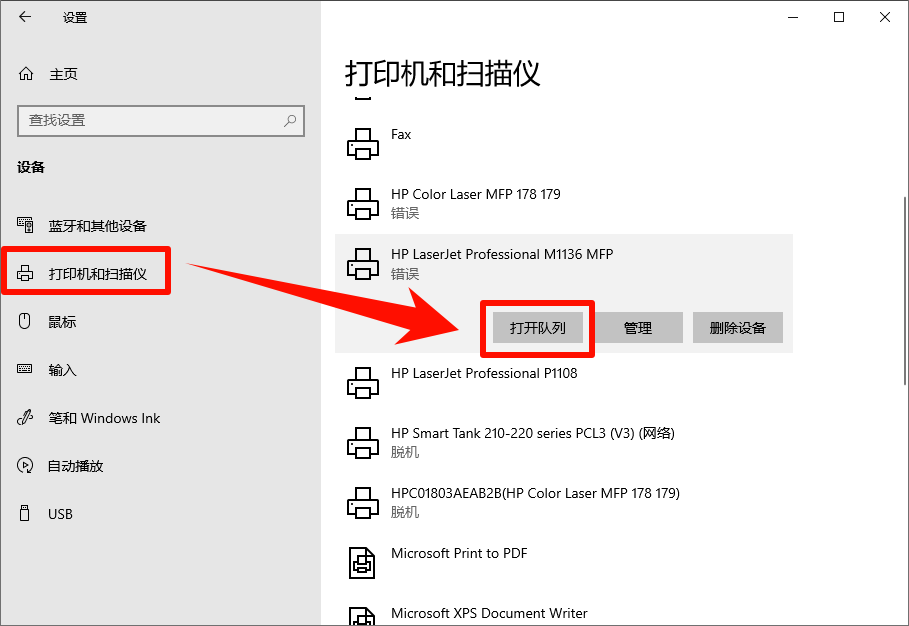Open 笔和 Windows Ink settings

point(104,418)
